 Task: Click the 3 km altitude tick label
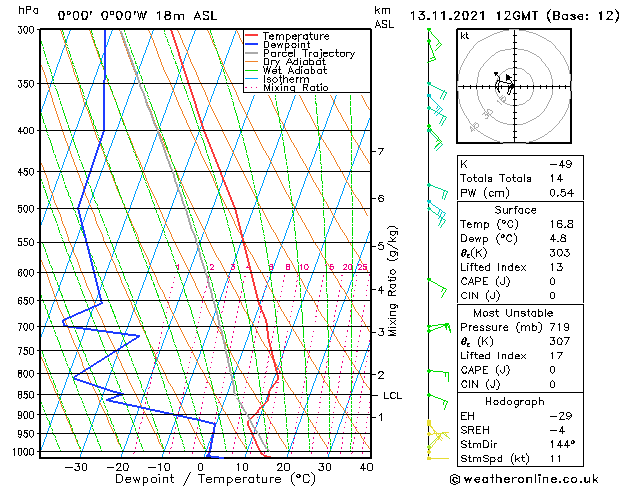point(381,332)
